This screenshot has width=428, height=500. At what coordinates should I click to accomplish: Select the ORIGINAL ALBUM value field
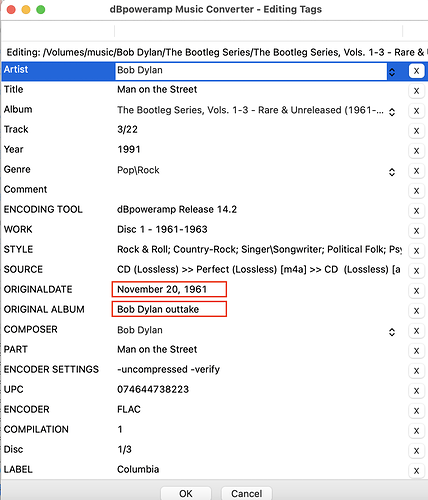click(x=169, y=309)
